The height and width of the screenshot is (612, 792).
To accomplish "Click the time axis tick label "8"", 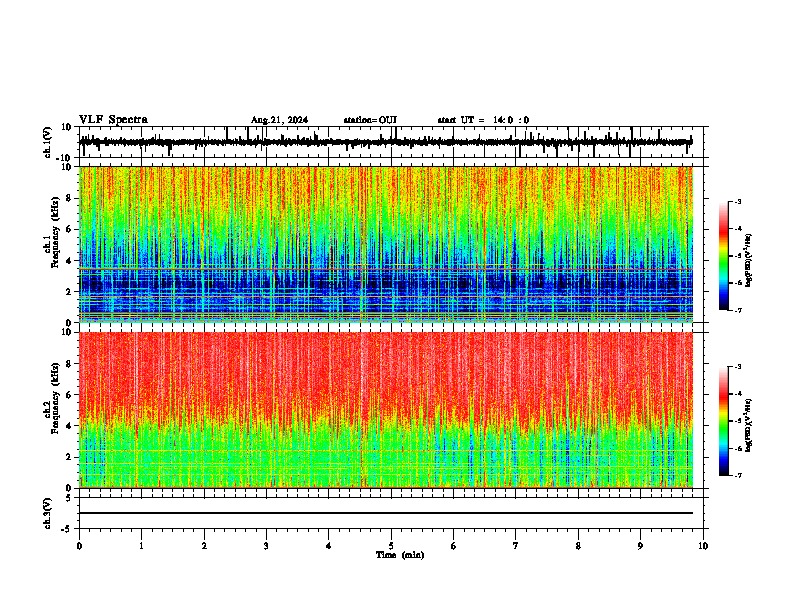I will pyautogui.click(x=578, y=546).
